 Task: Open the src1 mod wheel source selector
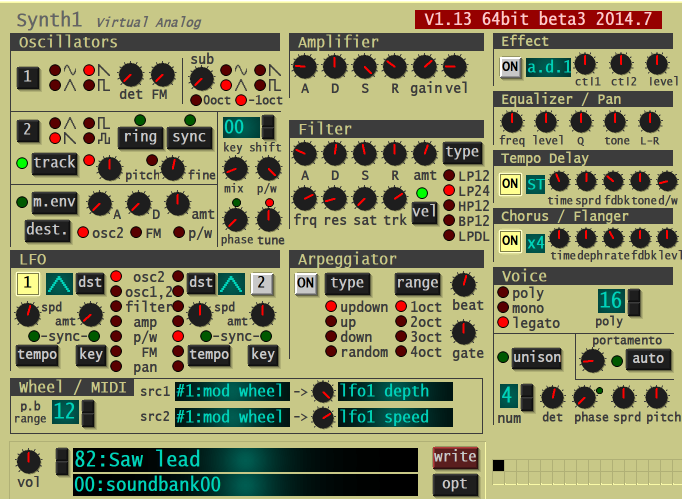[232, 391]
